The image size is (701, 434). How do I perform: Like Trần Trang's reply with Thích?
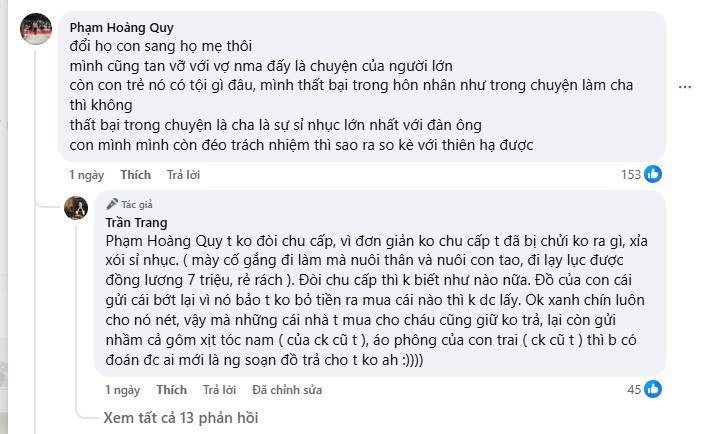(x=171, y=389)
